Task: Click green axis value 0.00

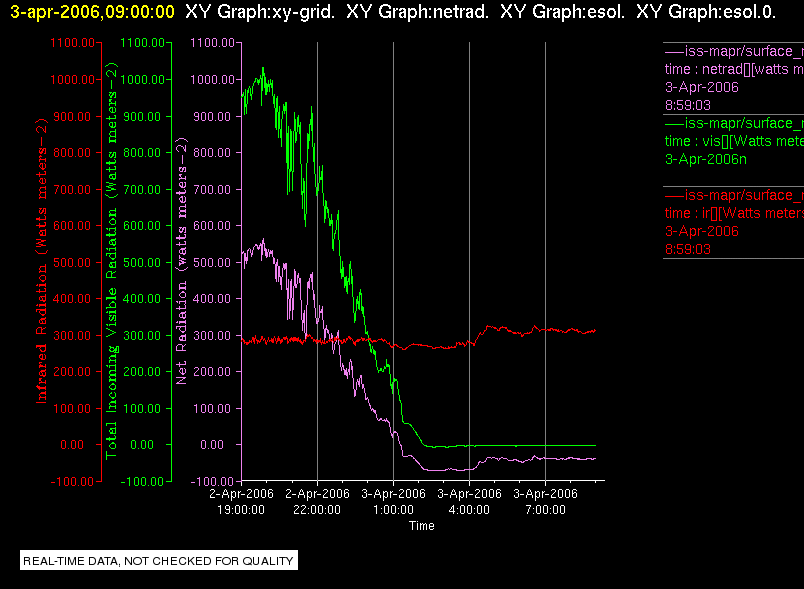Action: pyautogui.click(x=142, y=445)
